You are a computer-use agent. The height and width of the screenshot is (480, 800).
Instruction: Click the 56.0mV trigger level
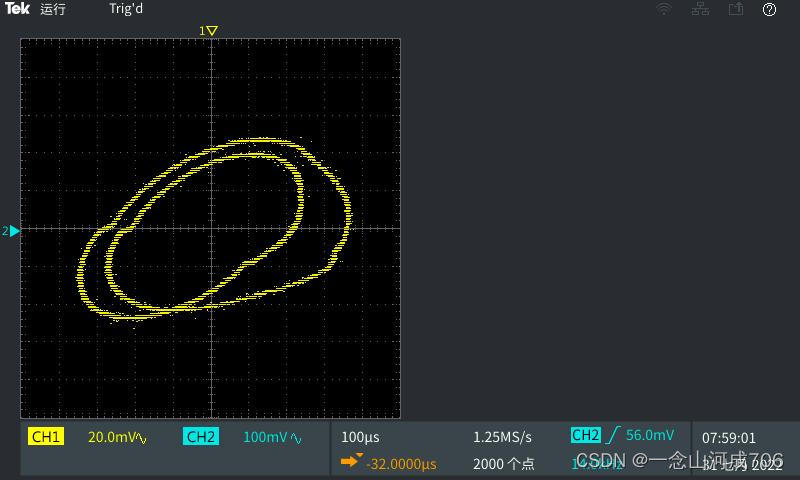650,435
